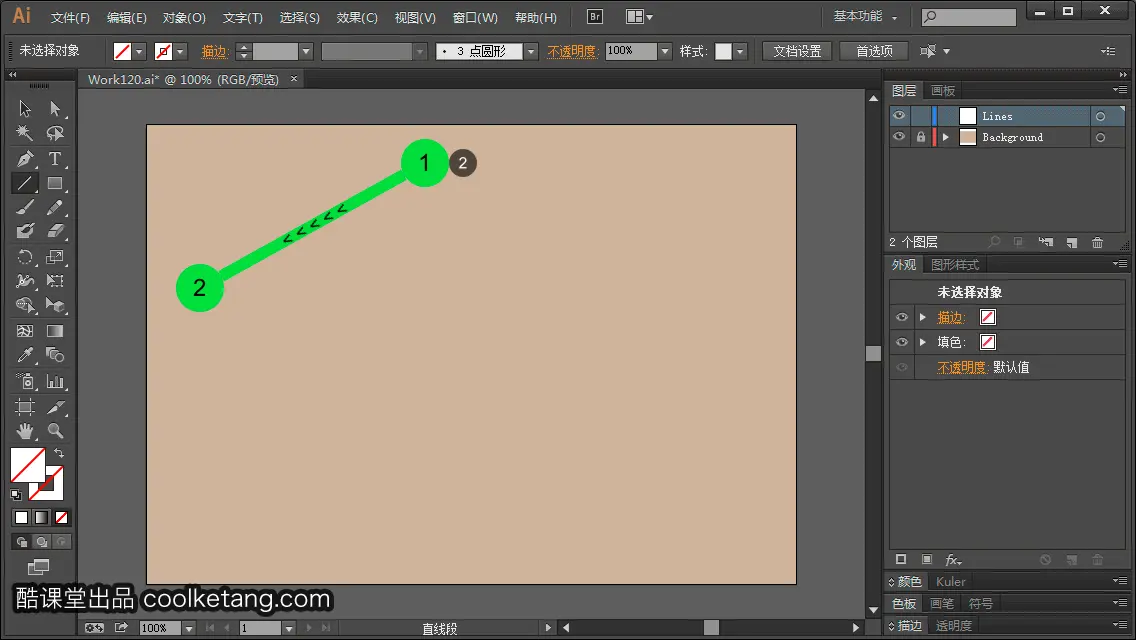Select the Paintbrush tool

pyautogui.click(x=25, y=208)
